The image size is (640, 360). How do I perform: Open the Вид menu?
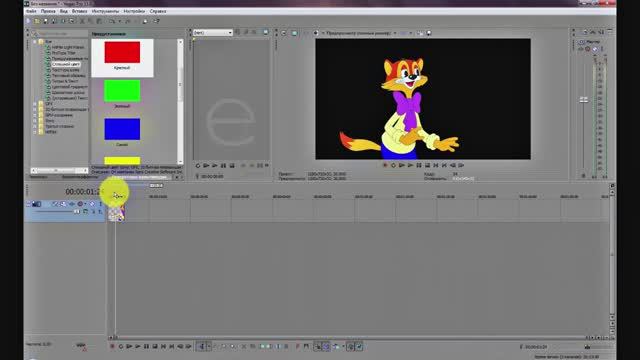tap(64, 11)
